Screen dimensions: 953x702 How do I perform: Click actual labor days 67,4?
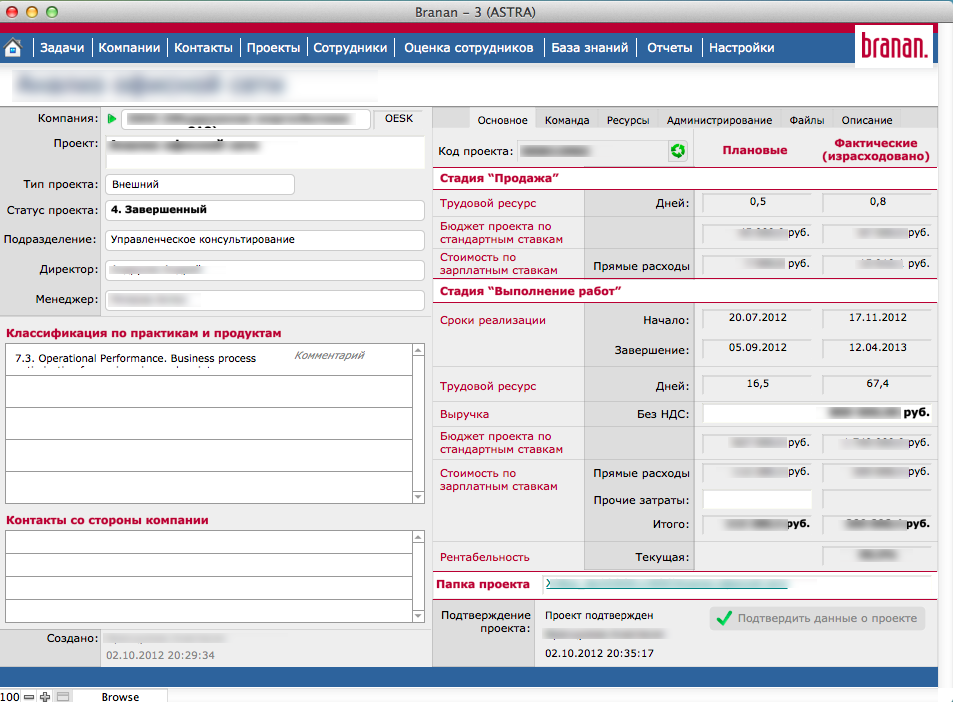877,384
